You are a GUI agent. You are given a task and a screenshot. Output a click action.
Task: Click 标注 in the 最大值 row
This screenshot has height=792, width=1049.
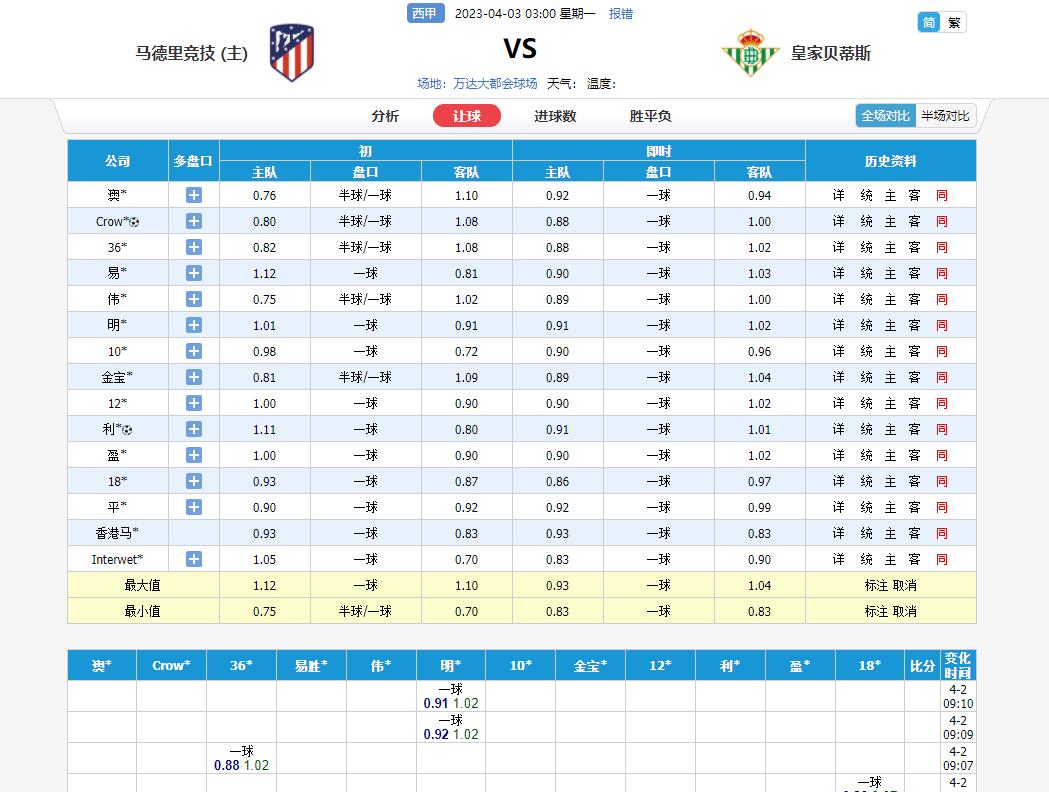(x=876, y=585)
